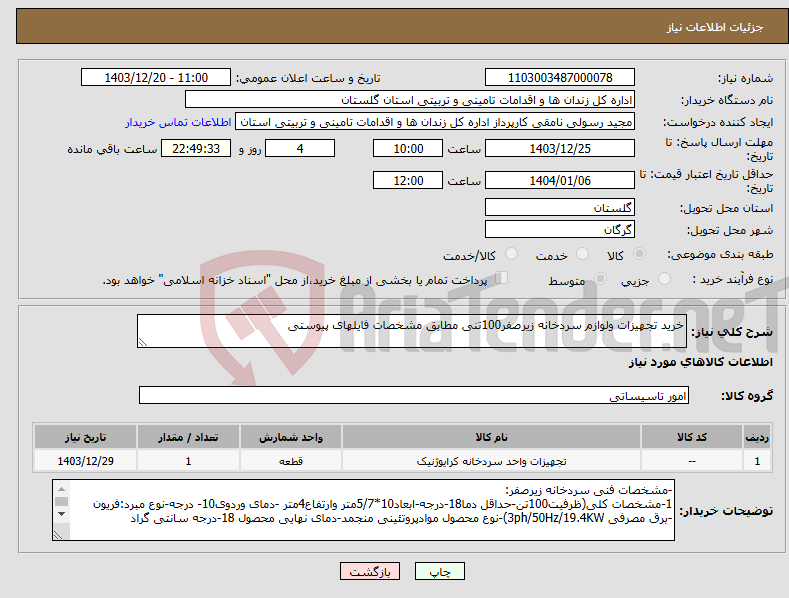This screenshot has width=789, height=598.
Task: Click the buyer organization name field
Action: point(410,100)
